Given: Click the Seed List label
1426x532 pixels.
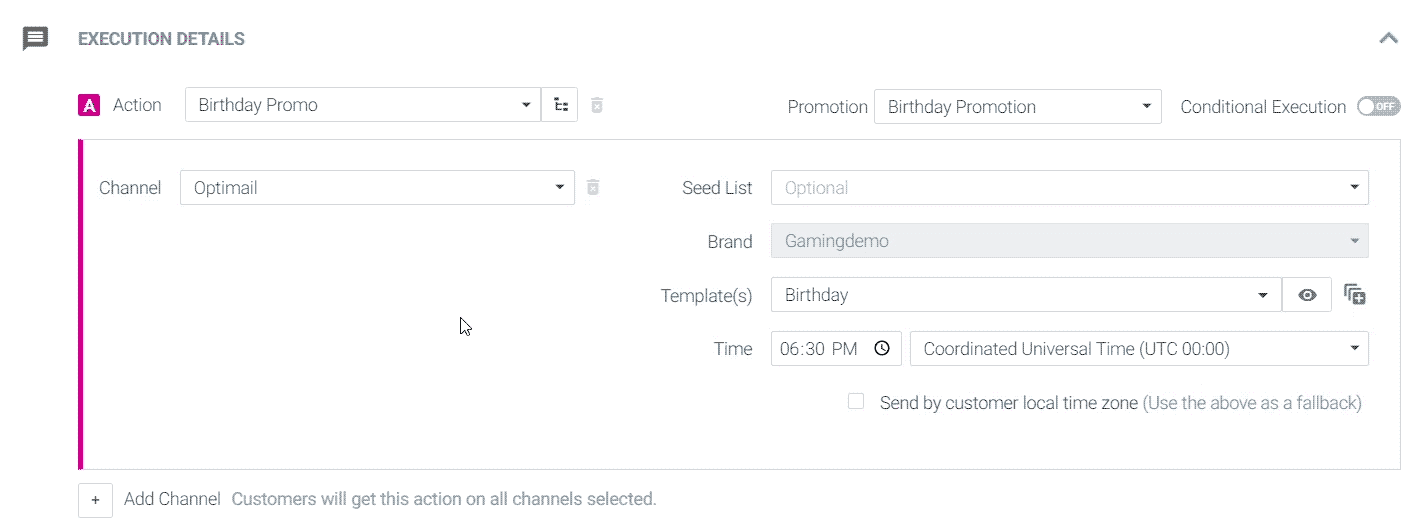Looking at the screenshot, I should pos(717,188).
